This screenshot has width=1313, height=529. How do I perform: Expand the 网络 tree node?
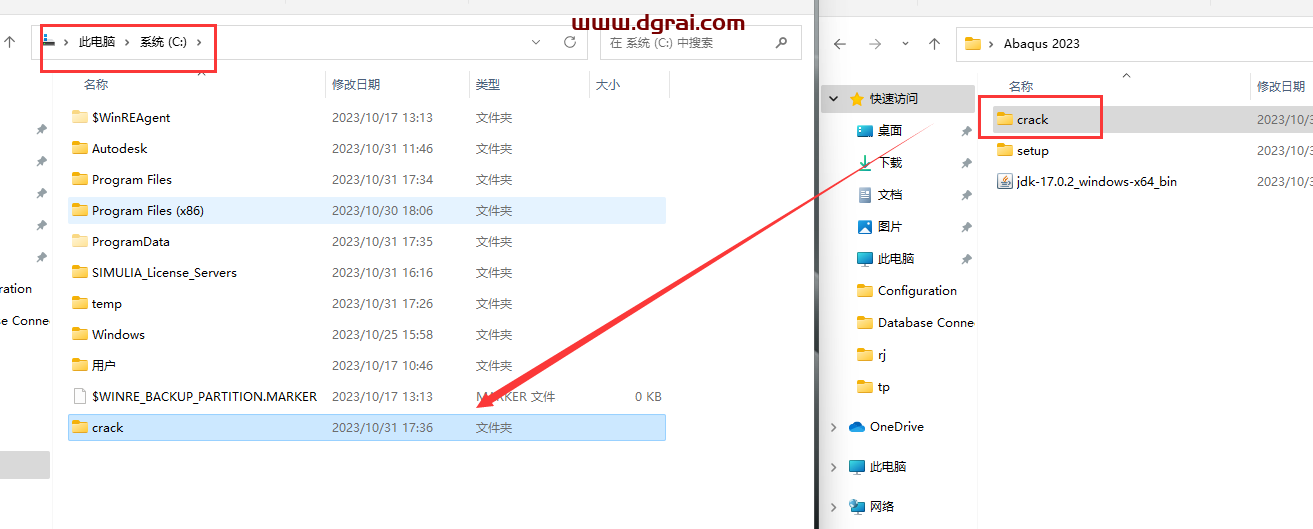point(833,507)
